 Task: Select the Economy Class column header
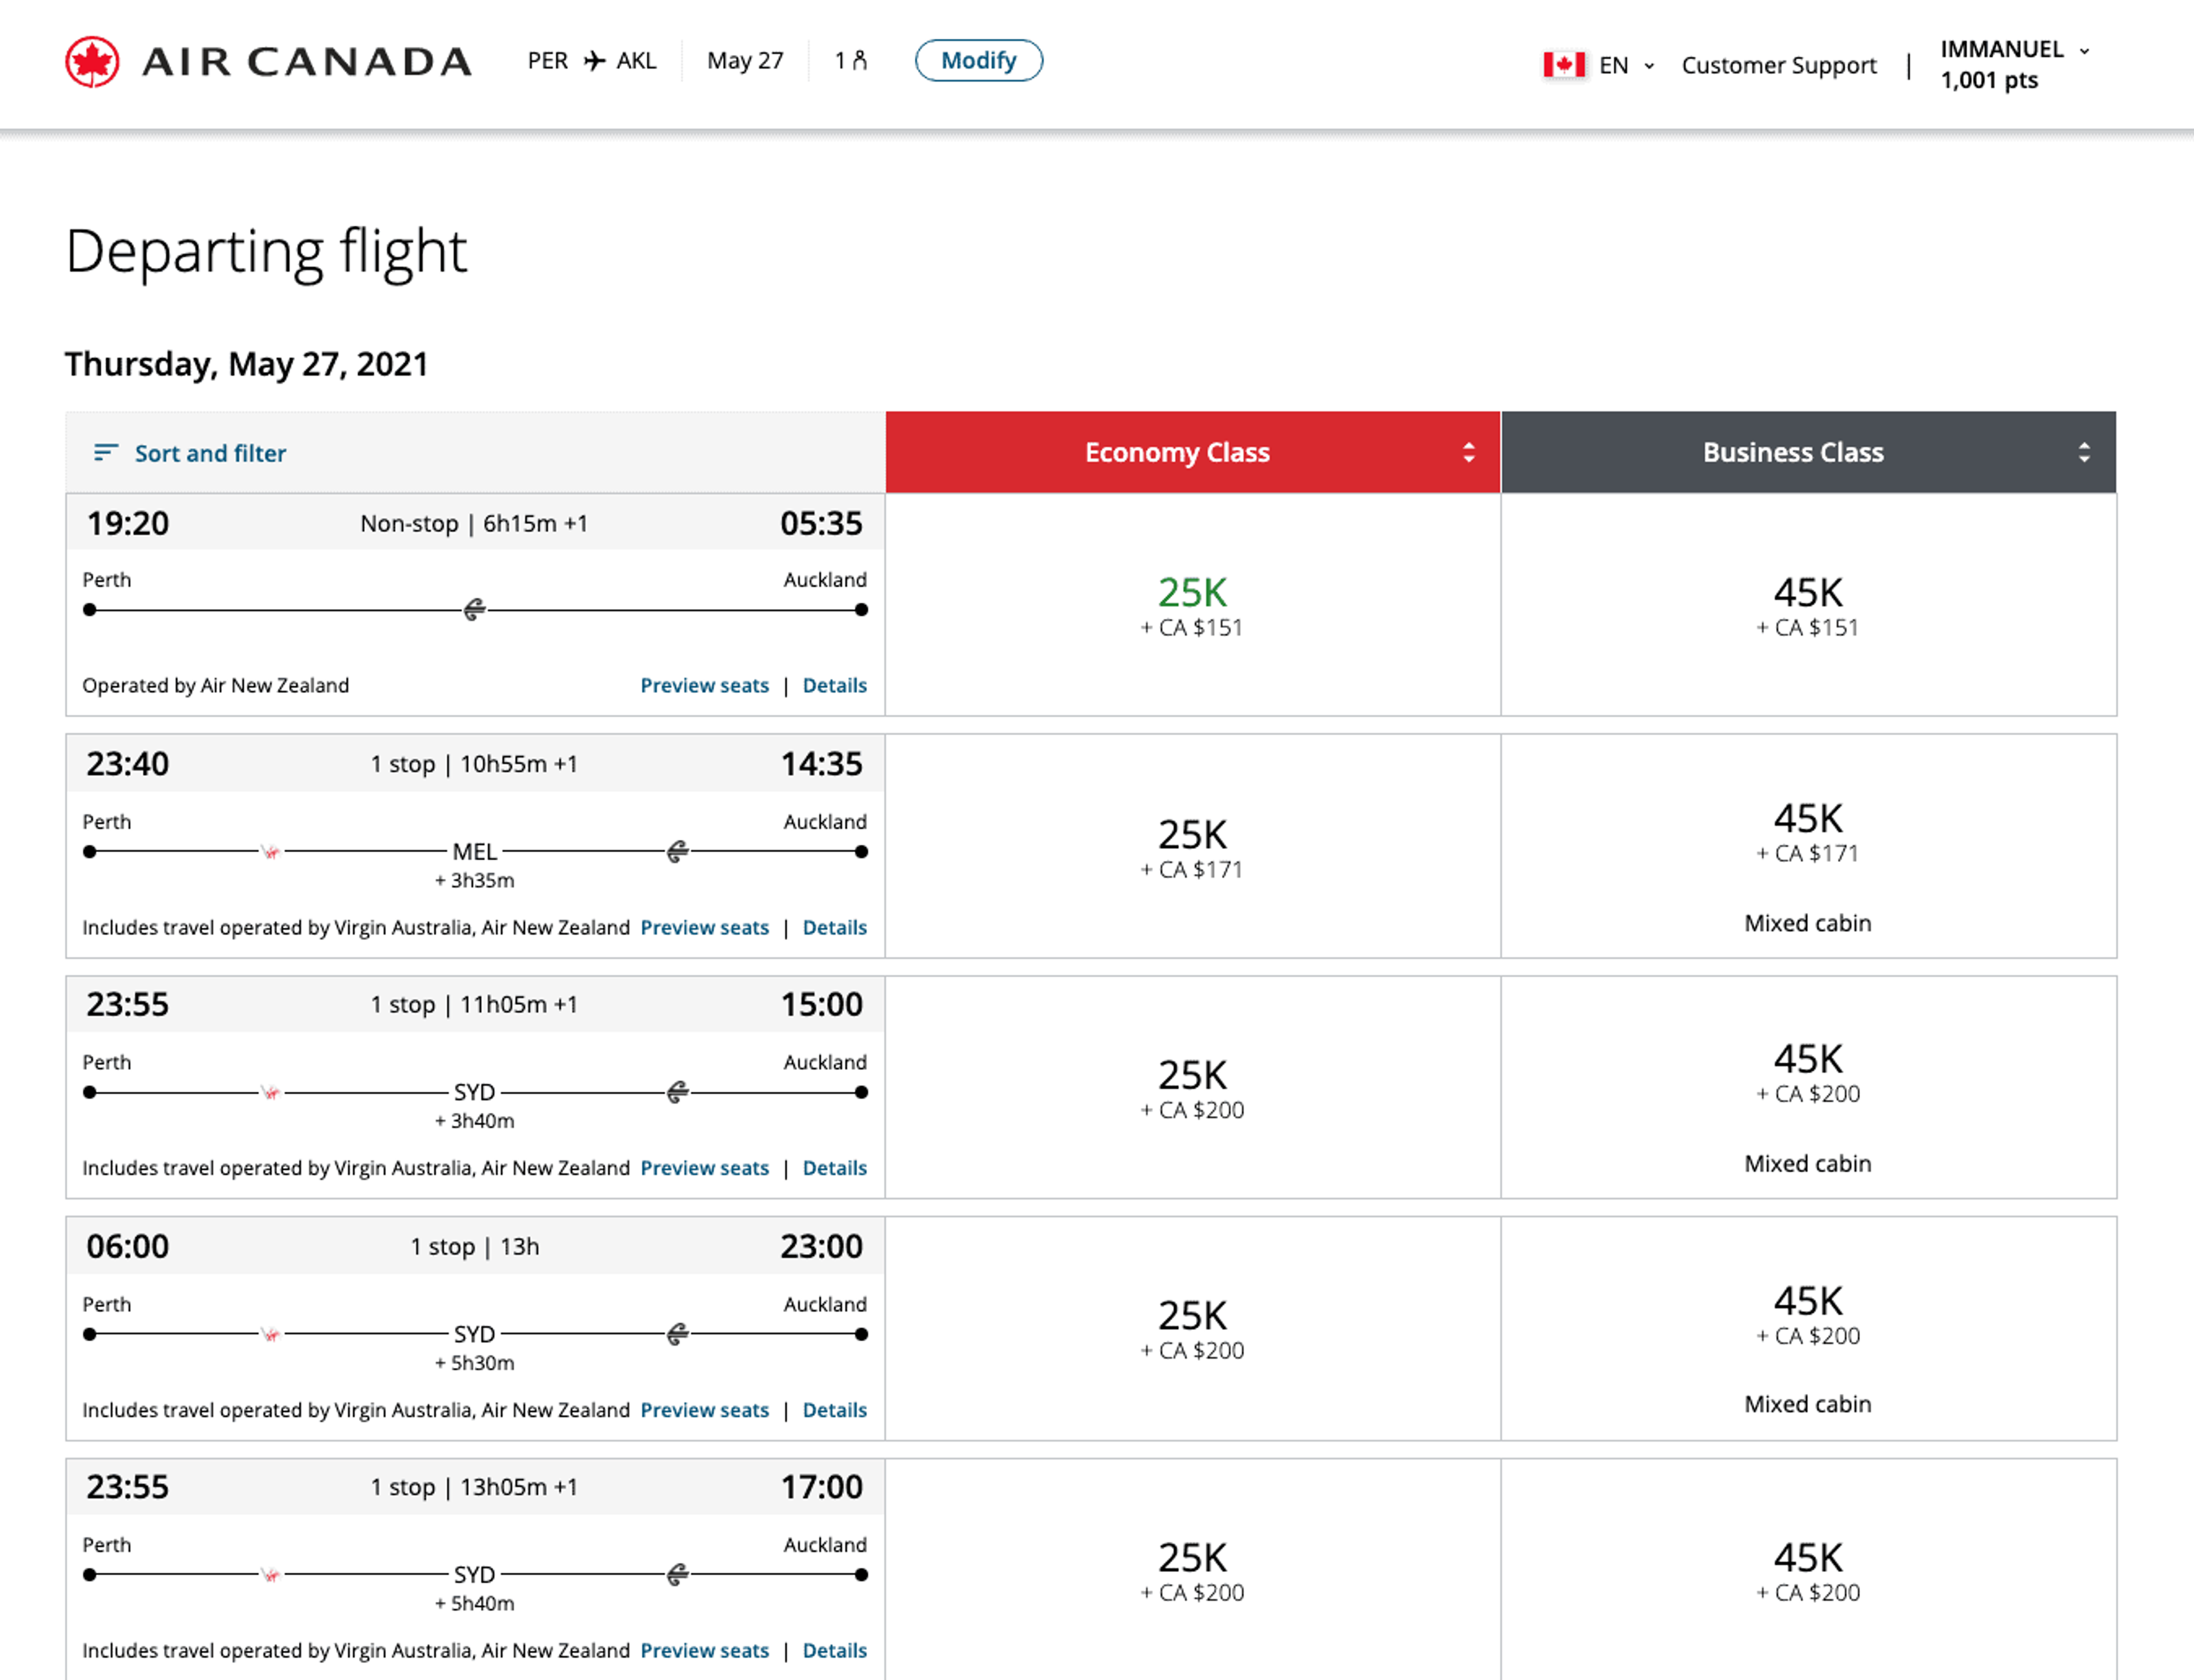click(x=1176, y=453)
